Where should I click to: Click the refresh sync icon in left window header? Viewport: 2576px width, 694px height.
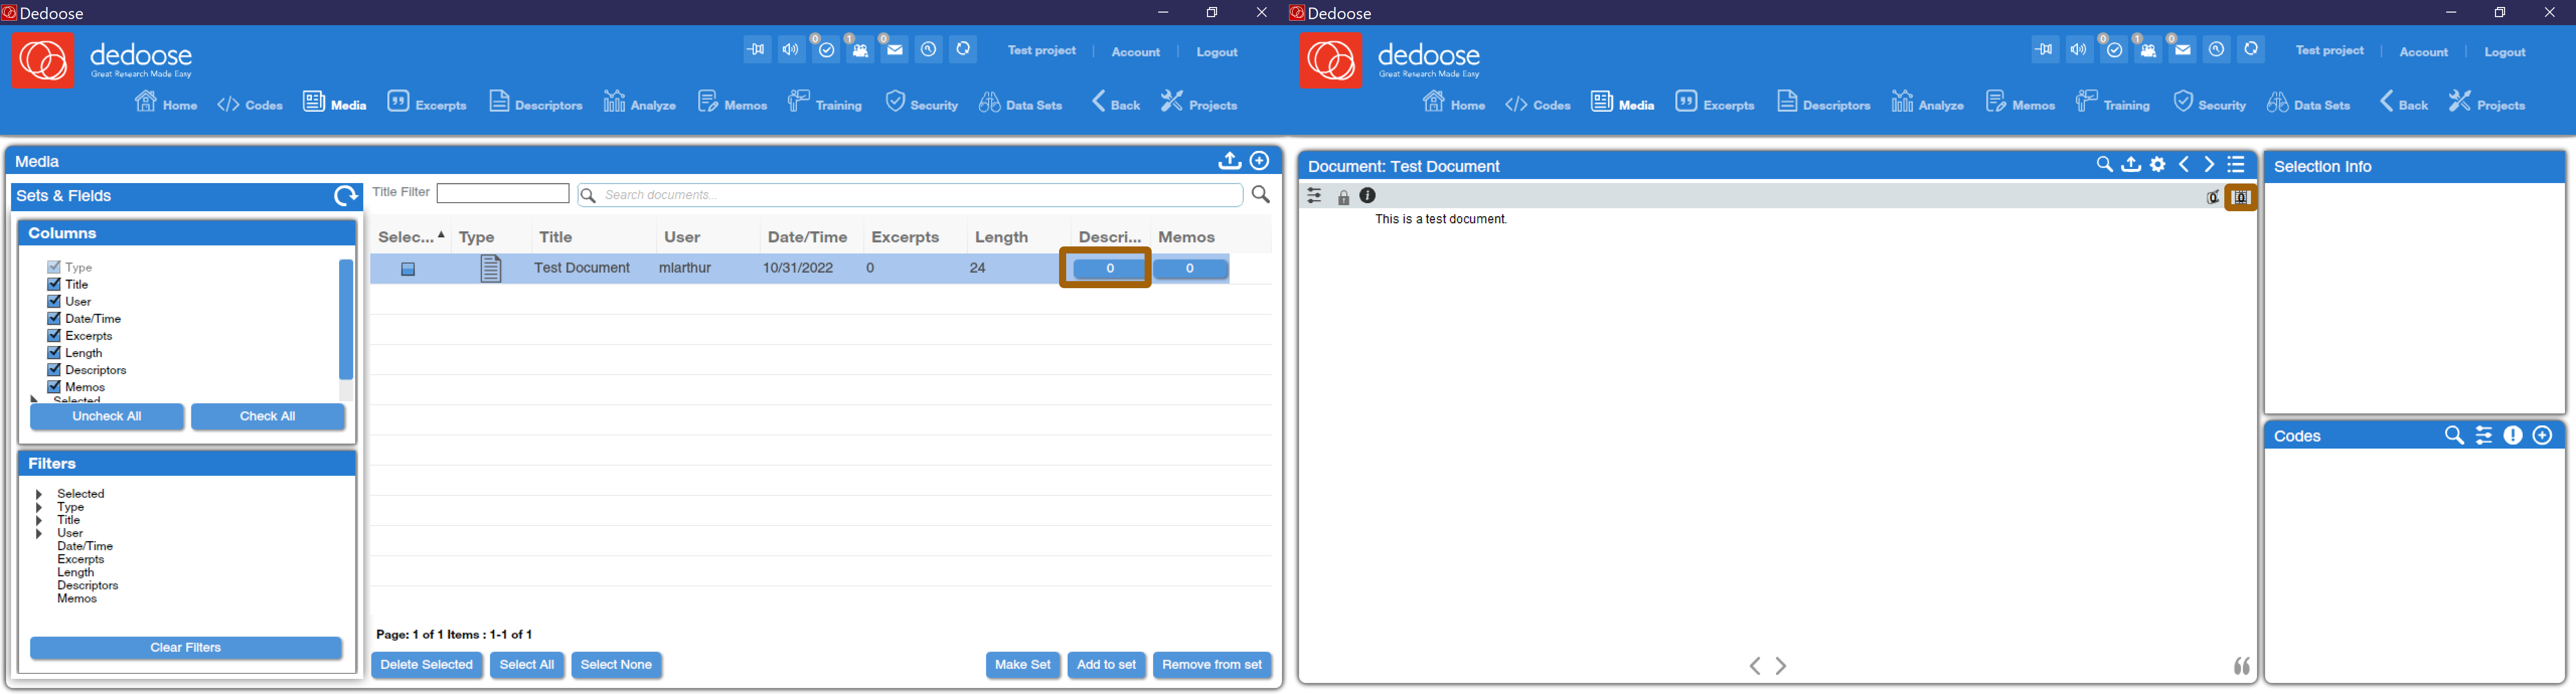tap(963, 49)
